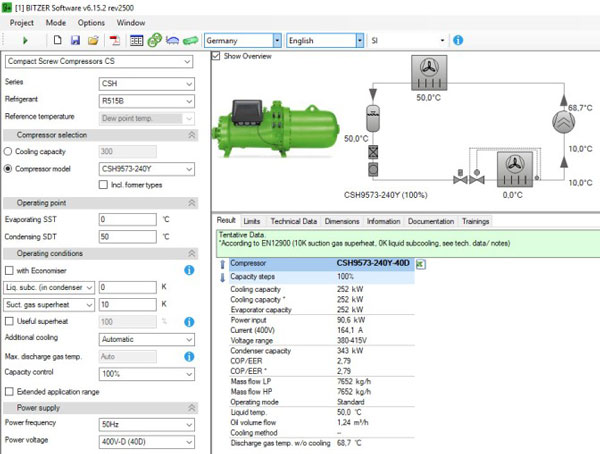Click the condenser fan symbol in diagram
This screenshot has height=454, width=600.
click(429, 72)
